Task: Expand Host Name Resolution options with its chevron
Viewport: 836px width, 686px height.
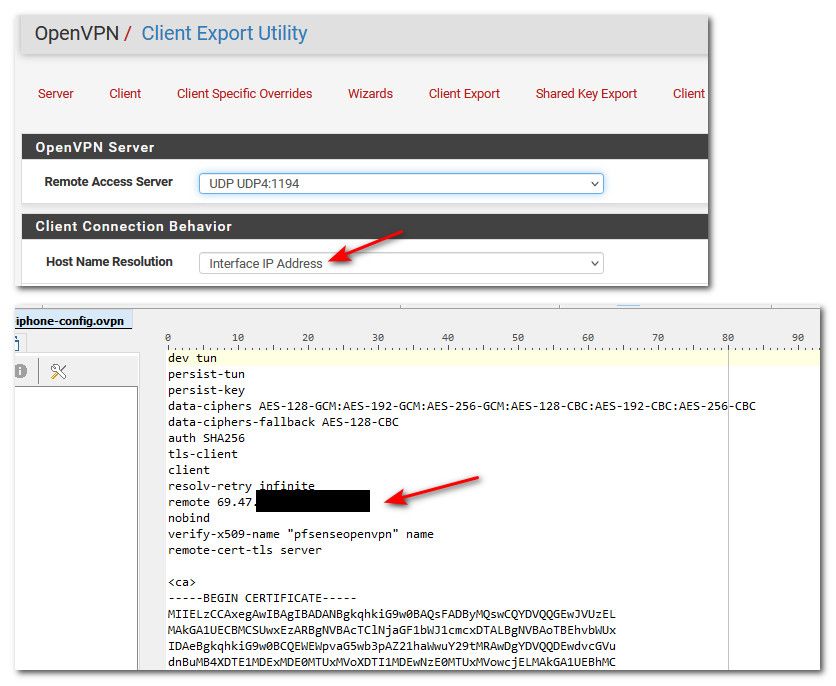Action: 596,263
